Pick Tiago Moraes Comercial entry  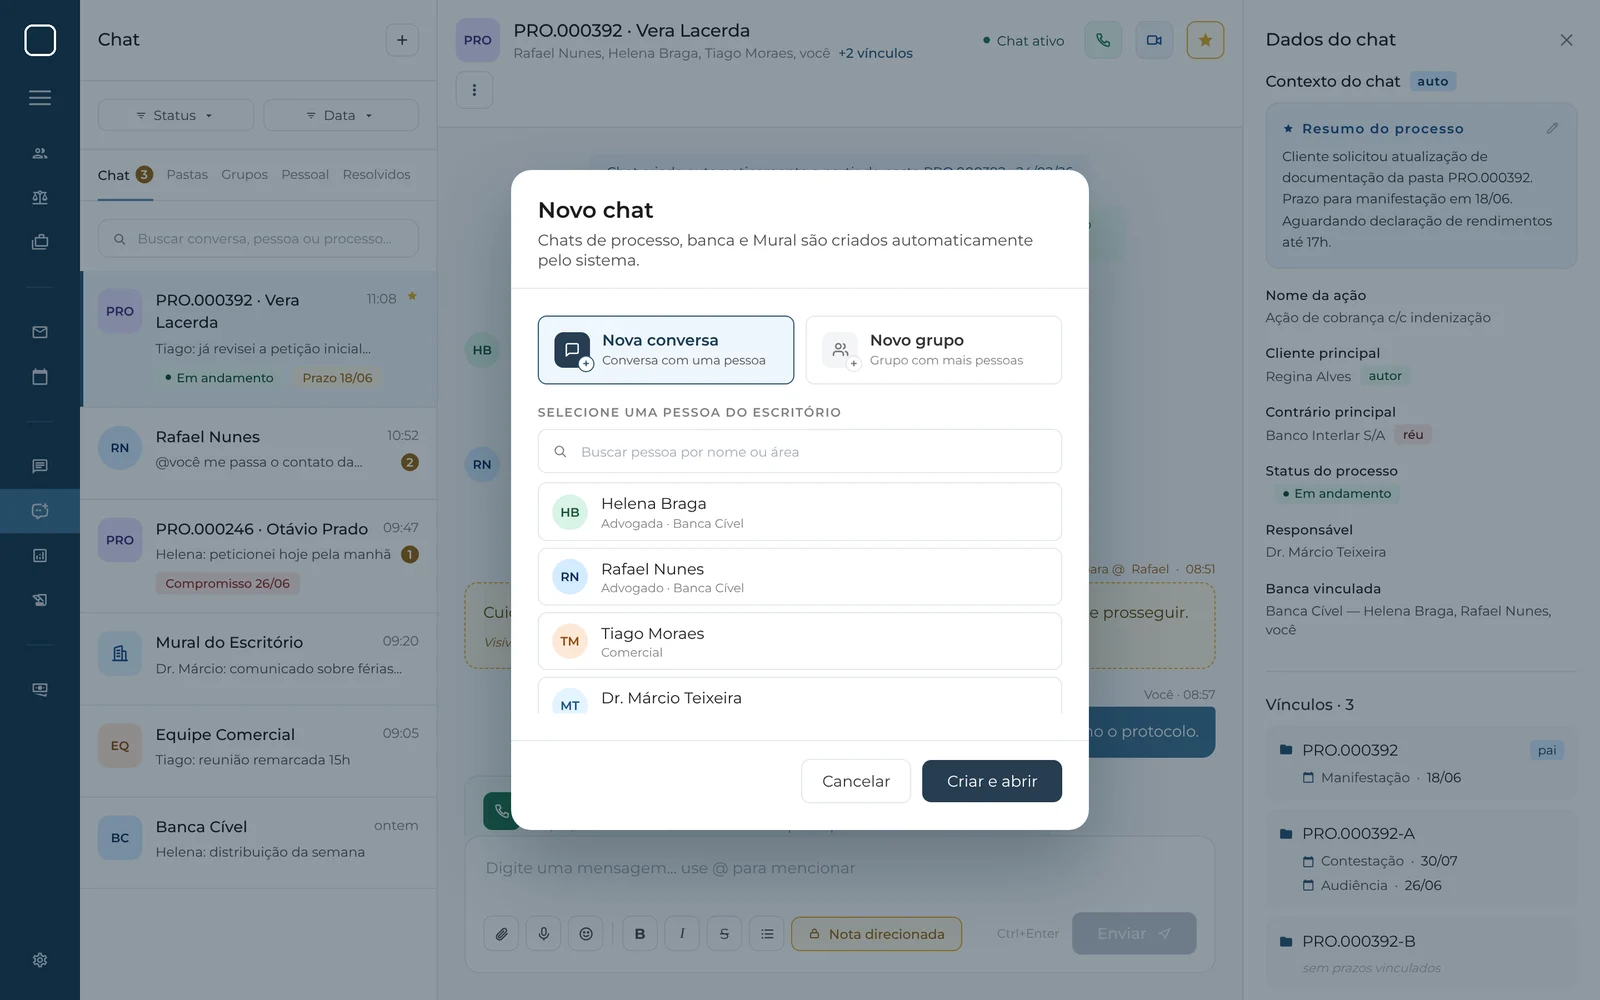coord(800,641)
